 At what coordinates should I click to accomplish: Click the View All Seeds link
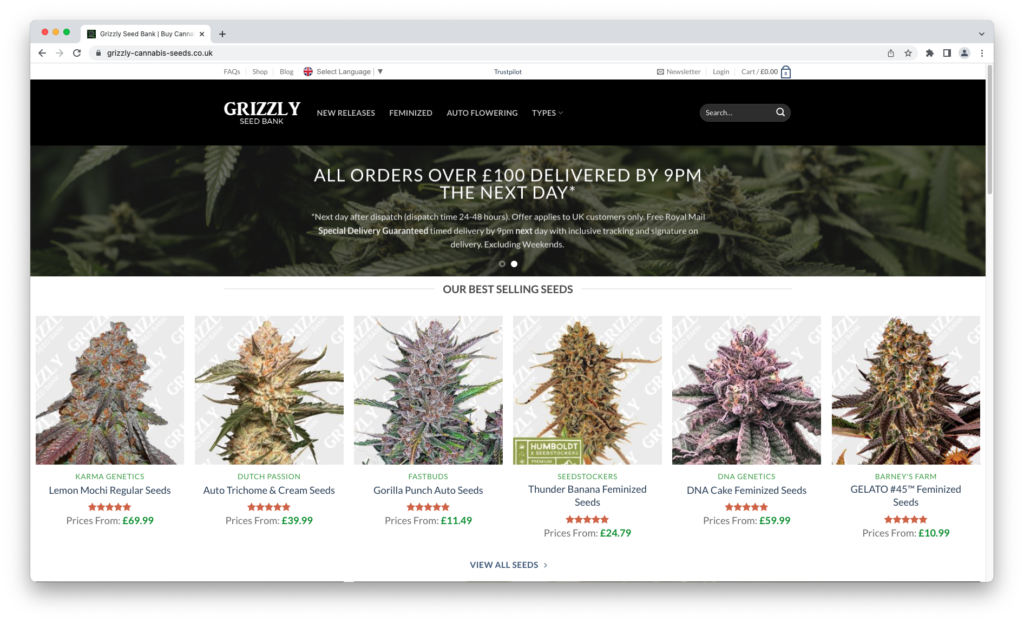click(x=508, y=565)
